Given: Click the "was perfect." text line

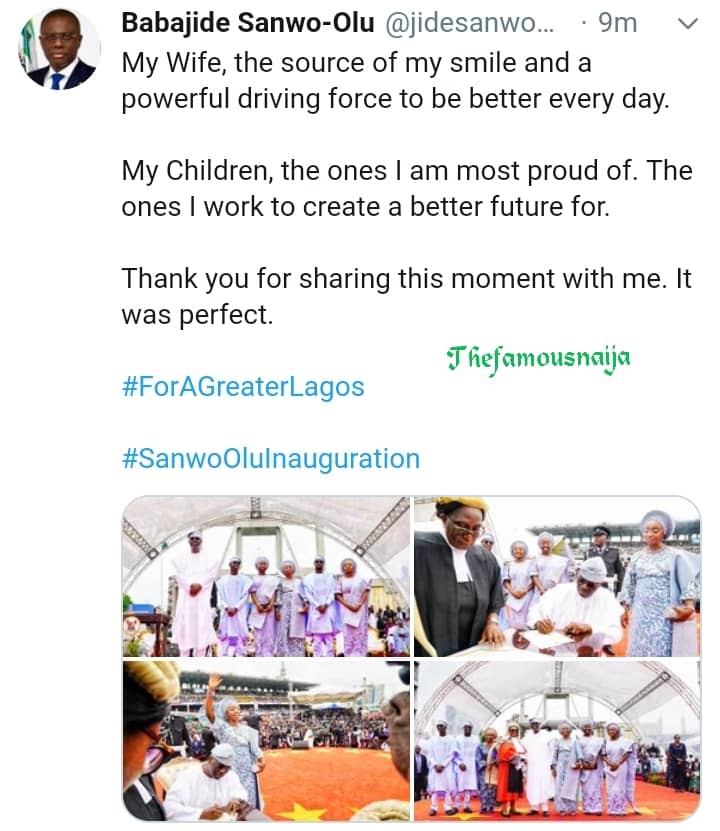Looking at the screenshot, I should (x=197, y=315).
